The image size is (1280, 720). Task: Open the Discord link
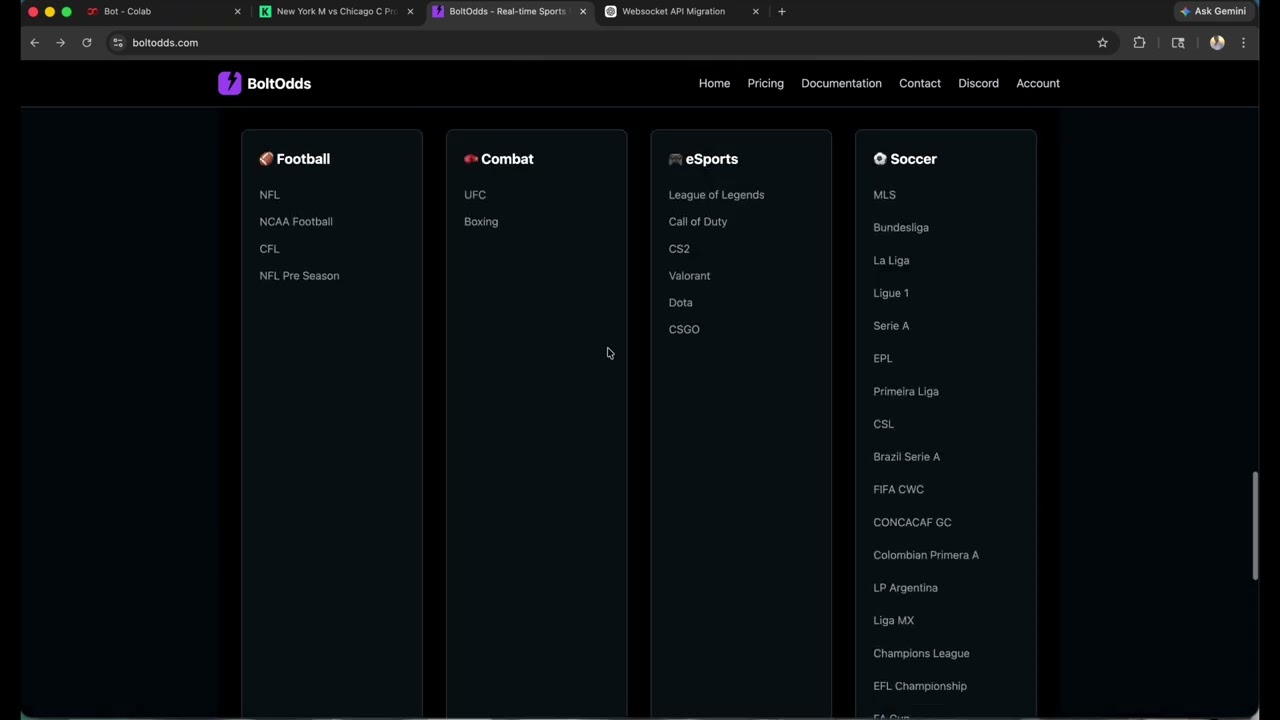click(978, 83)
